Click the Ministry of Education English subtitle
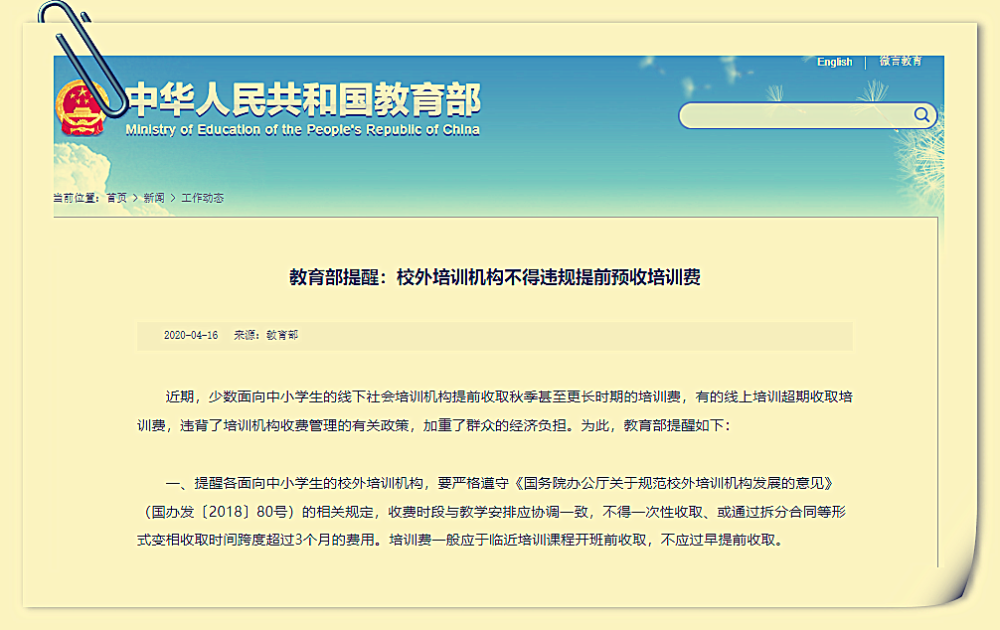1000x630 pixels. [x=302, y=130]
